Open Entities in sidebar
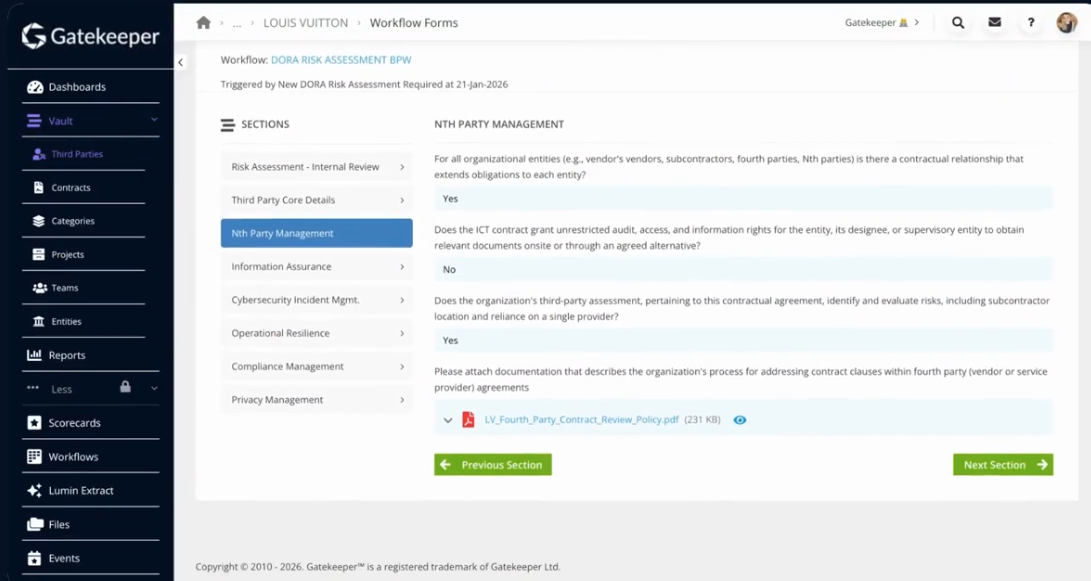The image size is (1091, 581). [66, 321]
